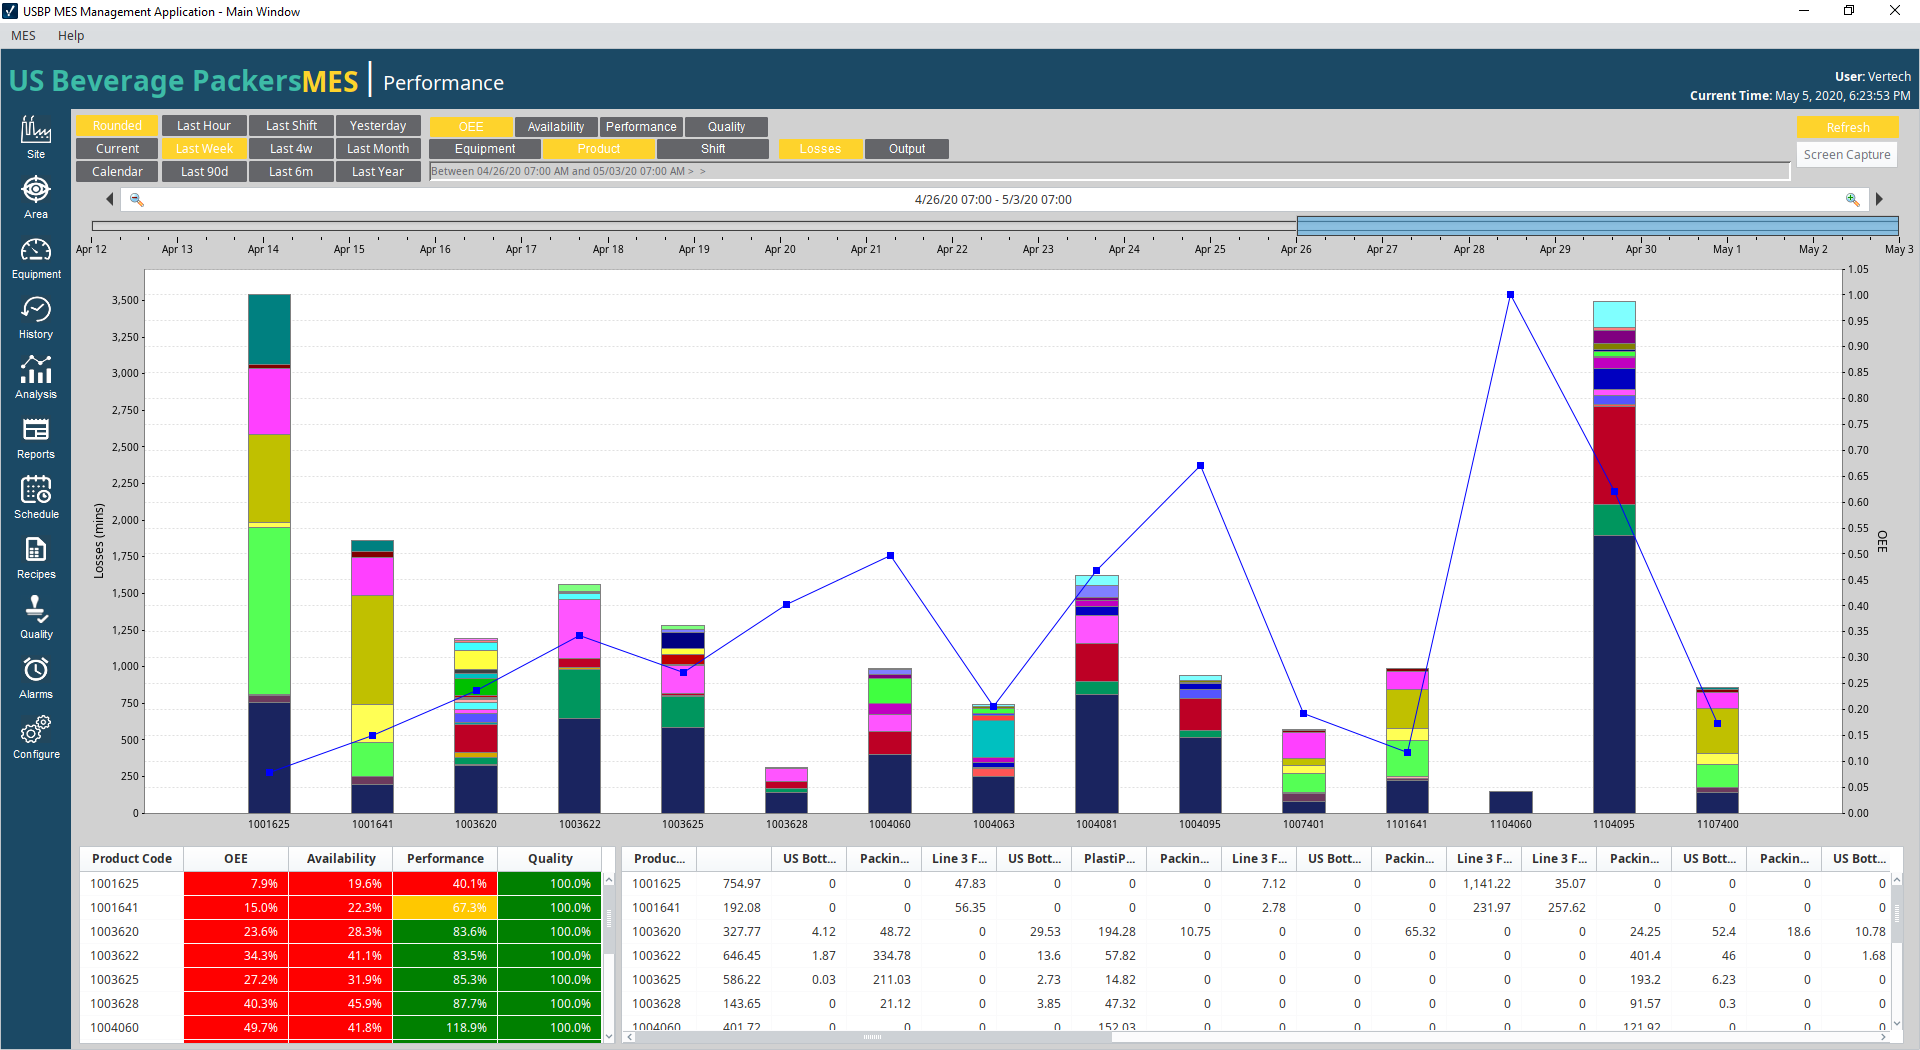1920x1050 pixels.
Task: Open the Help menu
Action: tap(71, 36)
